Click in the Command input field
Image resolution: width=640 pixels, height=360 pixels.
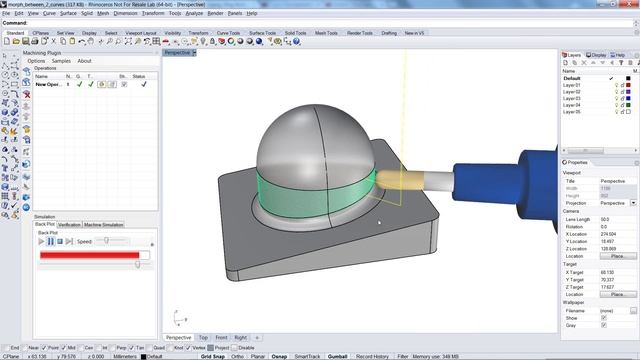click(330, 23)
